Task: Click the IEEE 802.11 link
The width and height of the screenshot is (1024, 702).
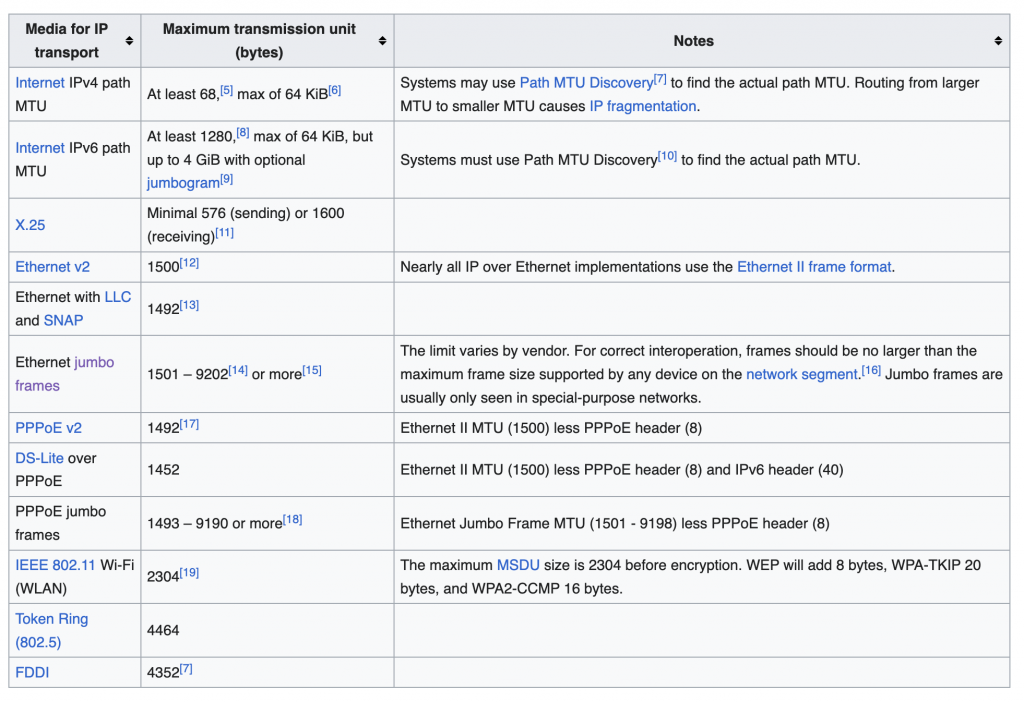Action: click(55, 565)
